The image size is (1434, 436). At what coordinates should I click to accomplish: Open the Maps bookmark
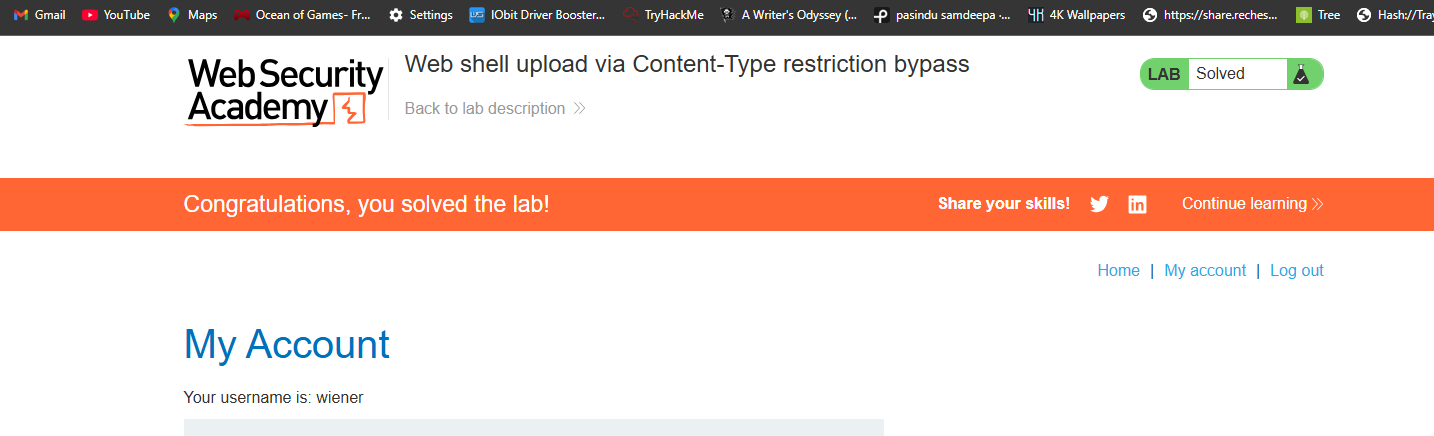tap(191, 15)
